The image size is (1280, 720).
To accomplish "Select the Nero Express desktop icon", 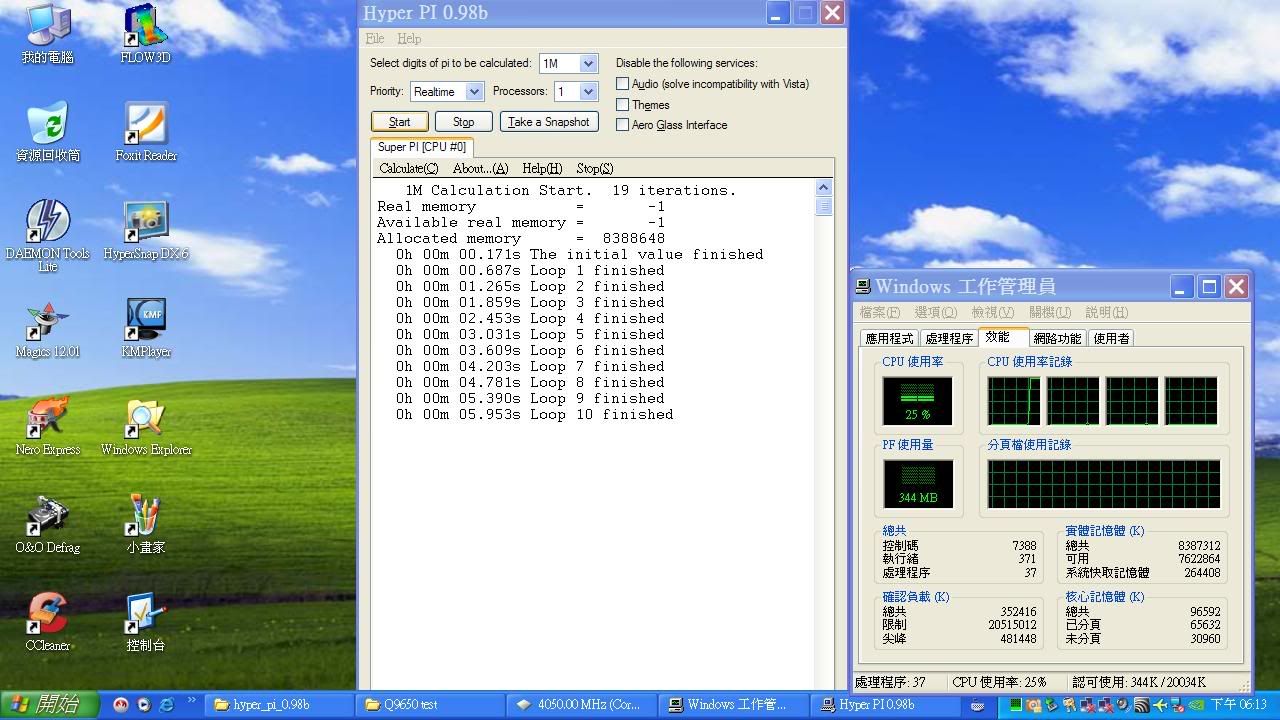I will tap(48, 425).
